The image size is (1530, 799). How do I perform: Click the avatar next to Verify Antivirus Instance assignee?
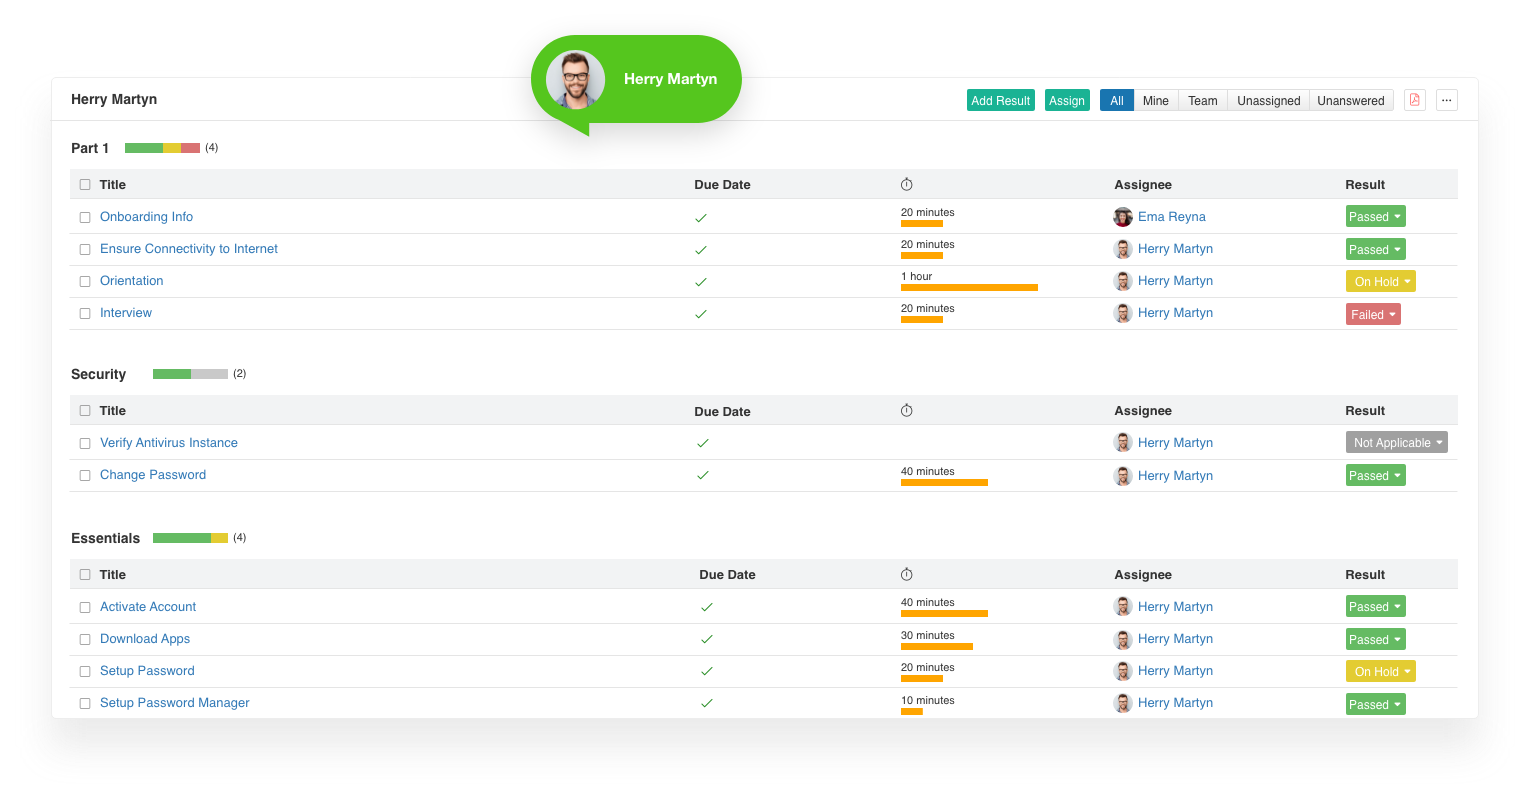1122,442
